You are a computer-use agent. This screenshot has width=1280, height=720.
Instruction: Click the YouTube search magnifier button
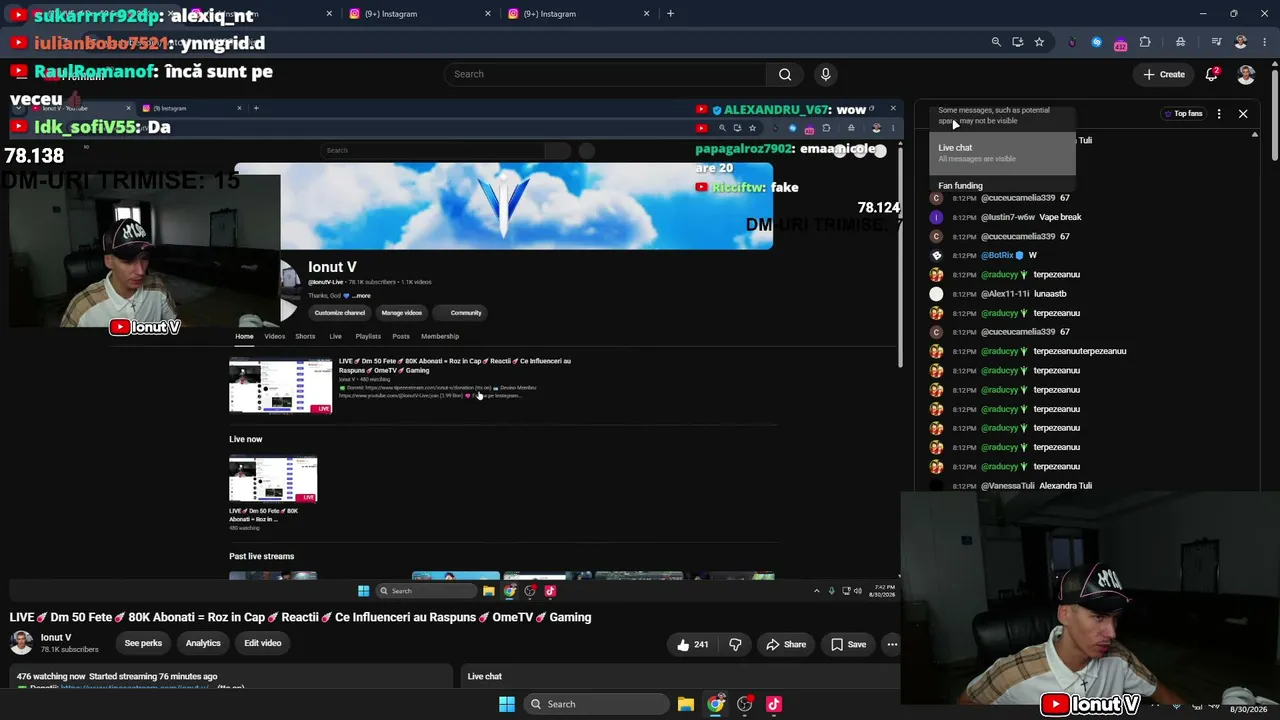[785, 74]
